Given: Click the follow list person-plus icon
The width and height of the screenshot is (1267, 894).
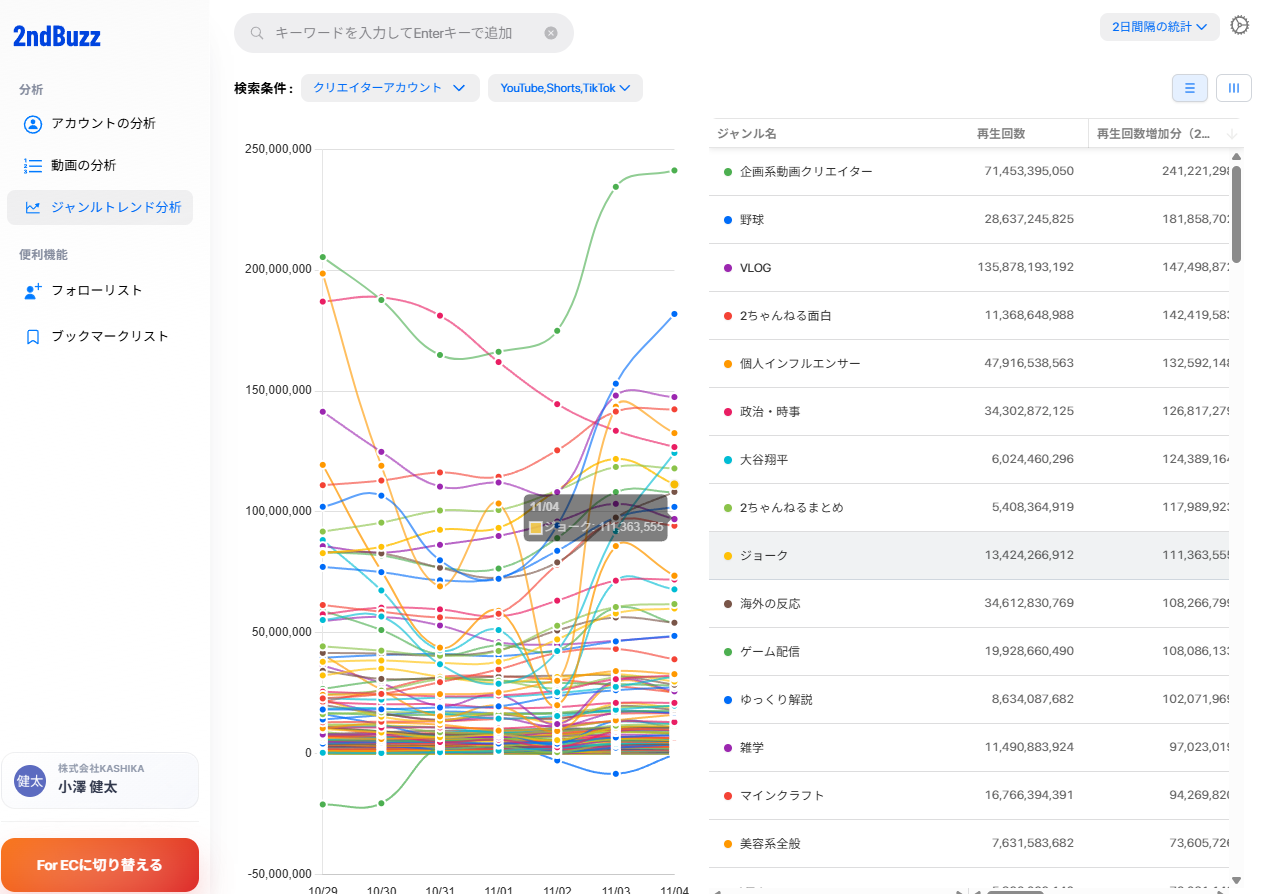Looking at the screenshot, I should coord(33,291).
